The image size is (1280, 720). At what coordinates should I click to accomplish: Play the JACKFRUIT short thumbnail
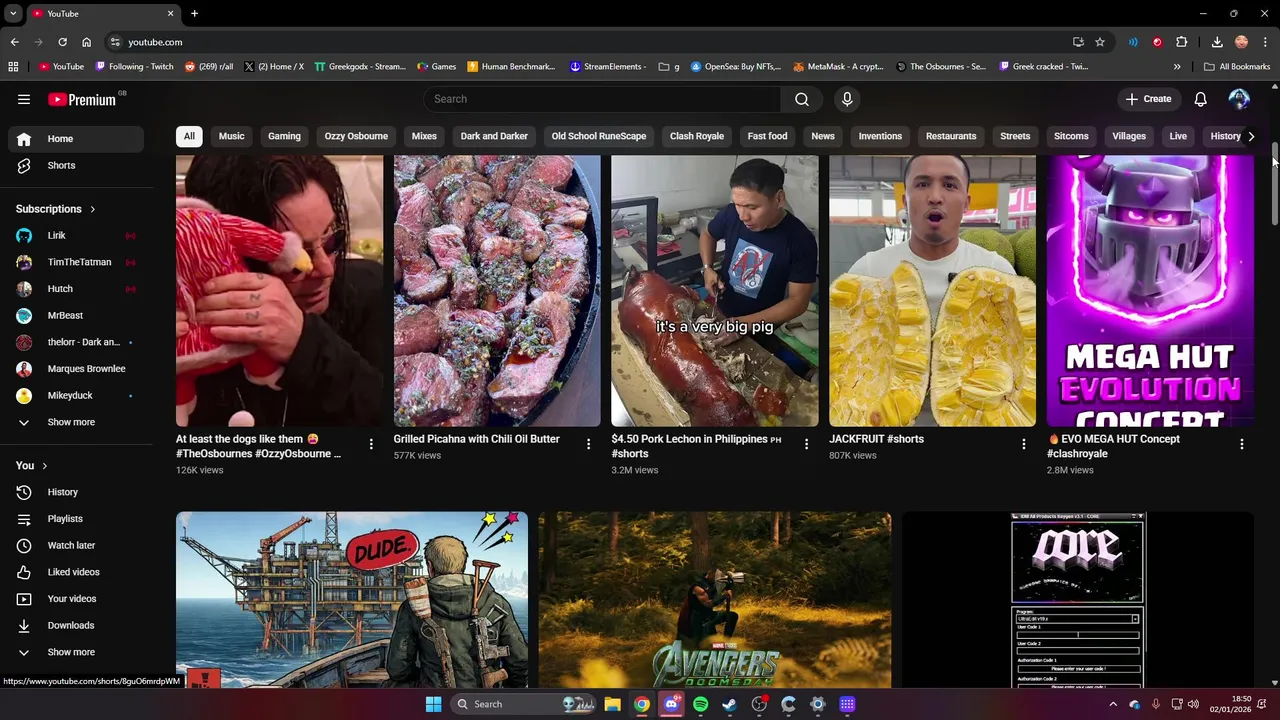[x=932, y=291]
